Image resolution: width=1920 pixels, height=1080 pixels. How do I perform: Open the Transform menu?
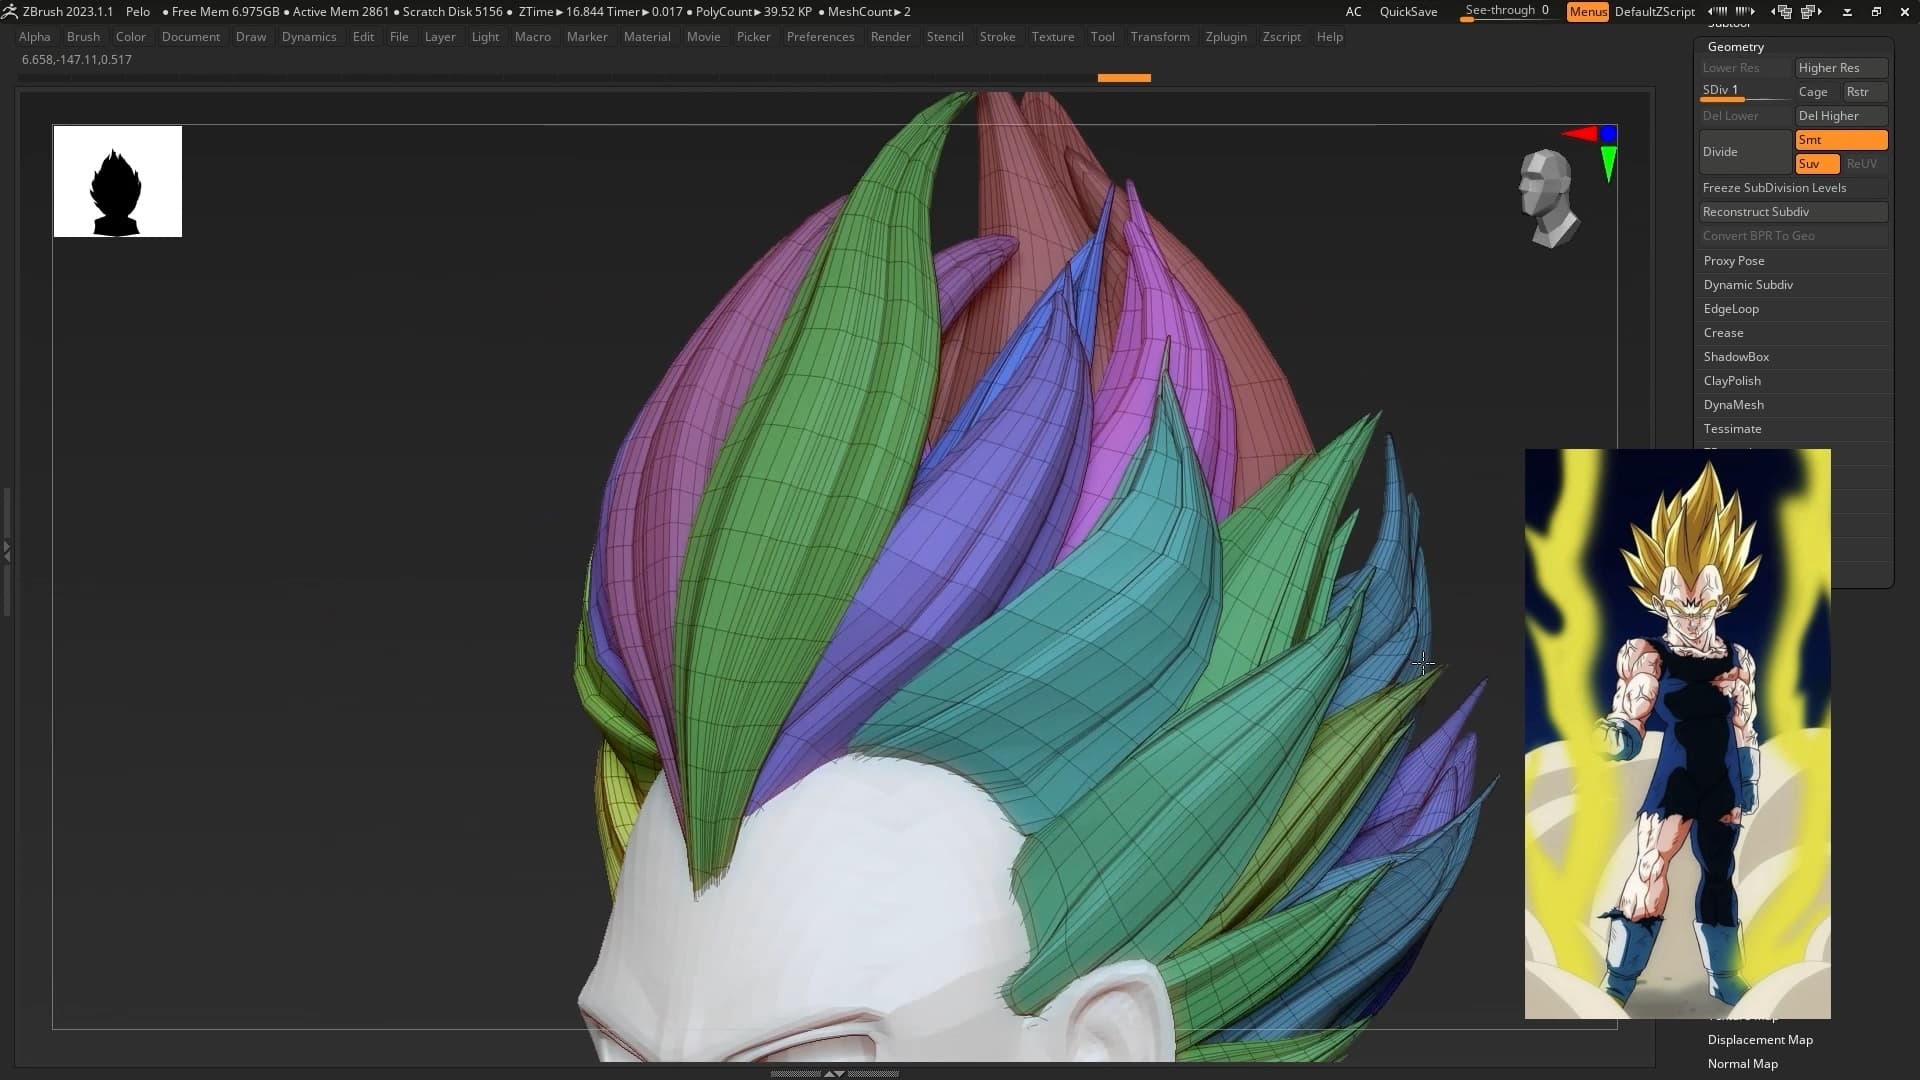1160,37
